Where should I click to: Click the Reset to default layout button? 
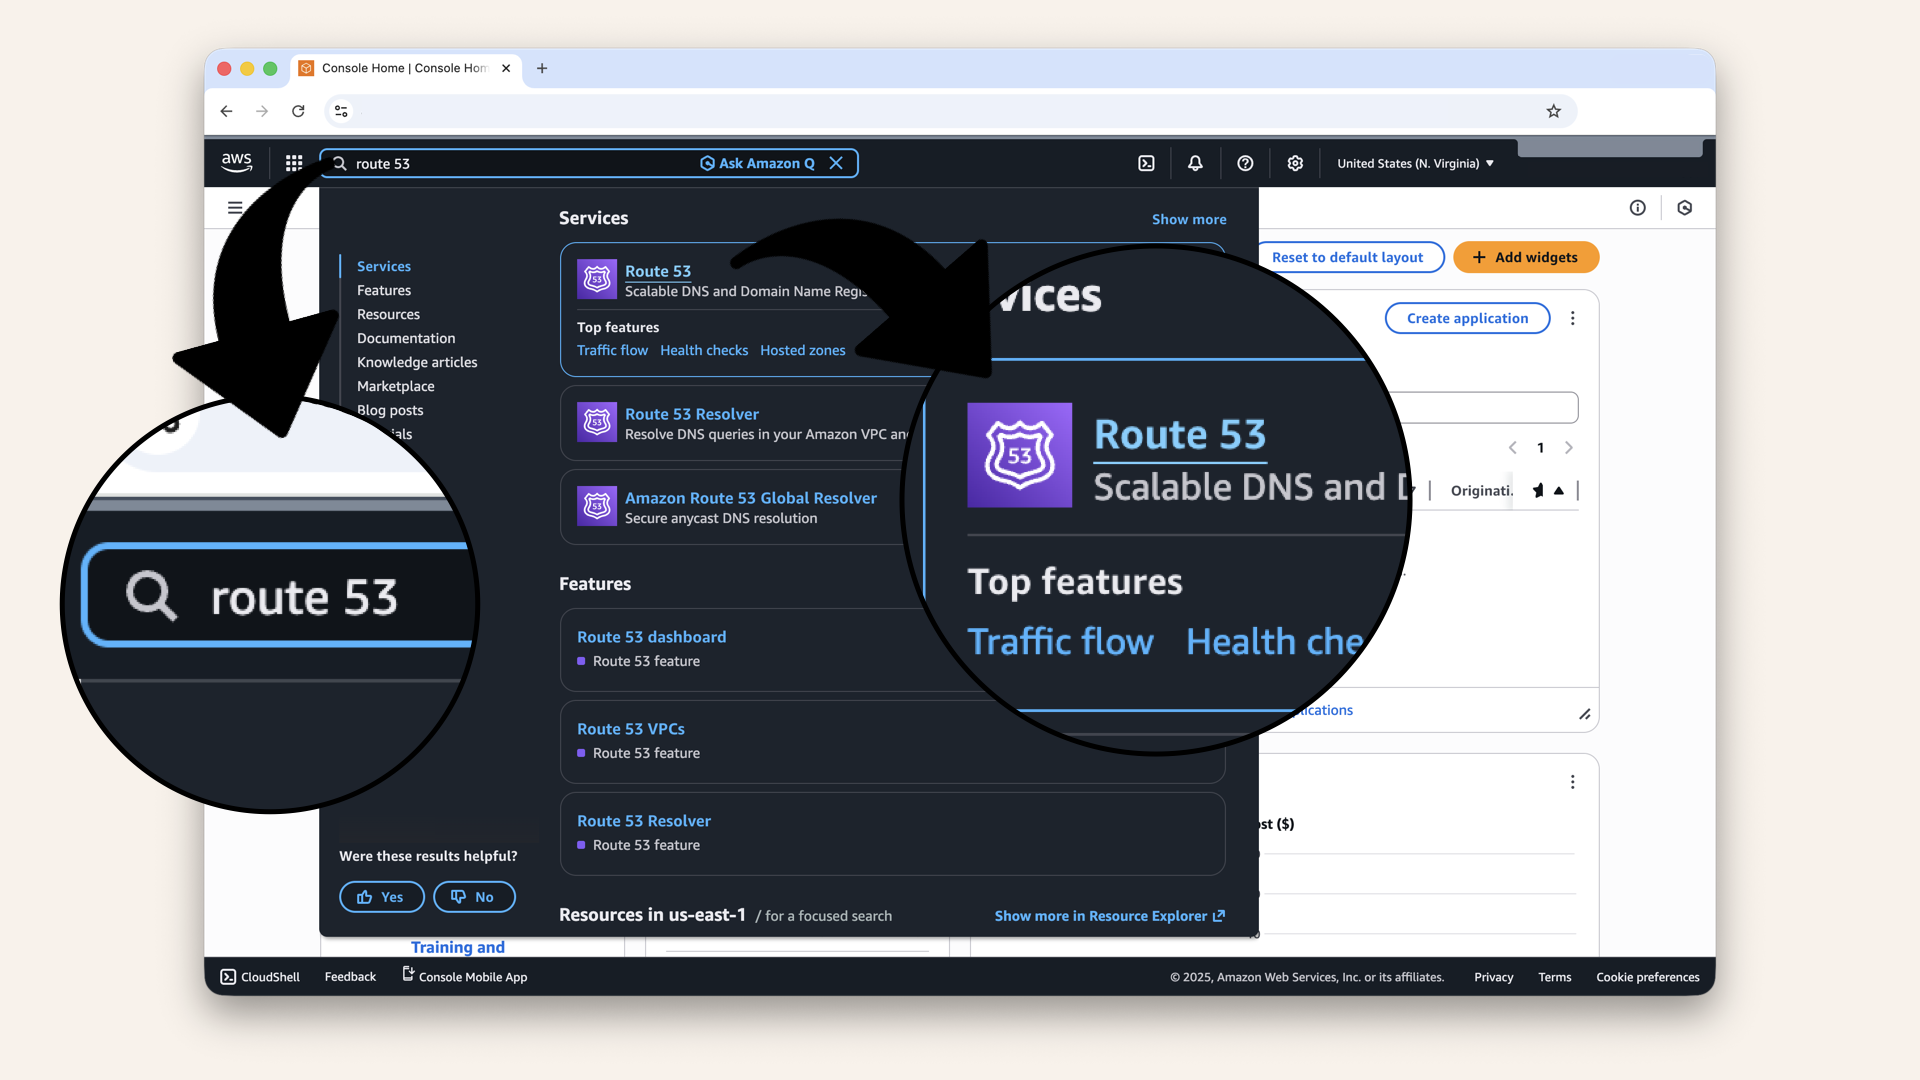click(1349, 257)
